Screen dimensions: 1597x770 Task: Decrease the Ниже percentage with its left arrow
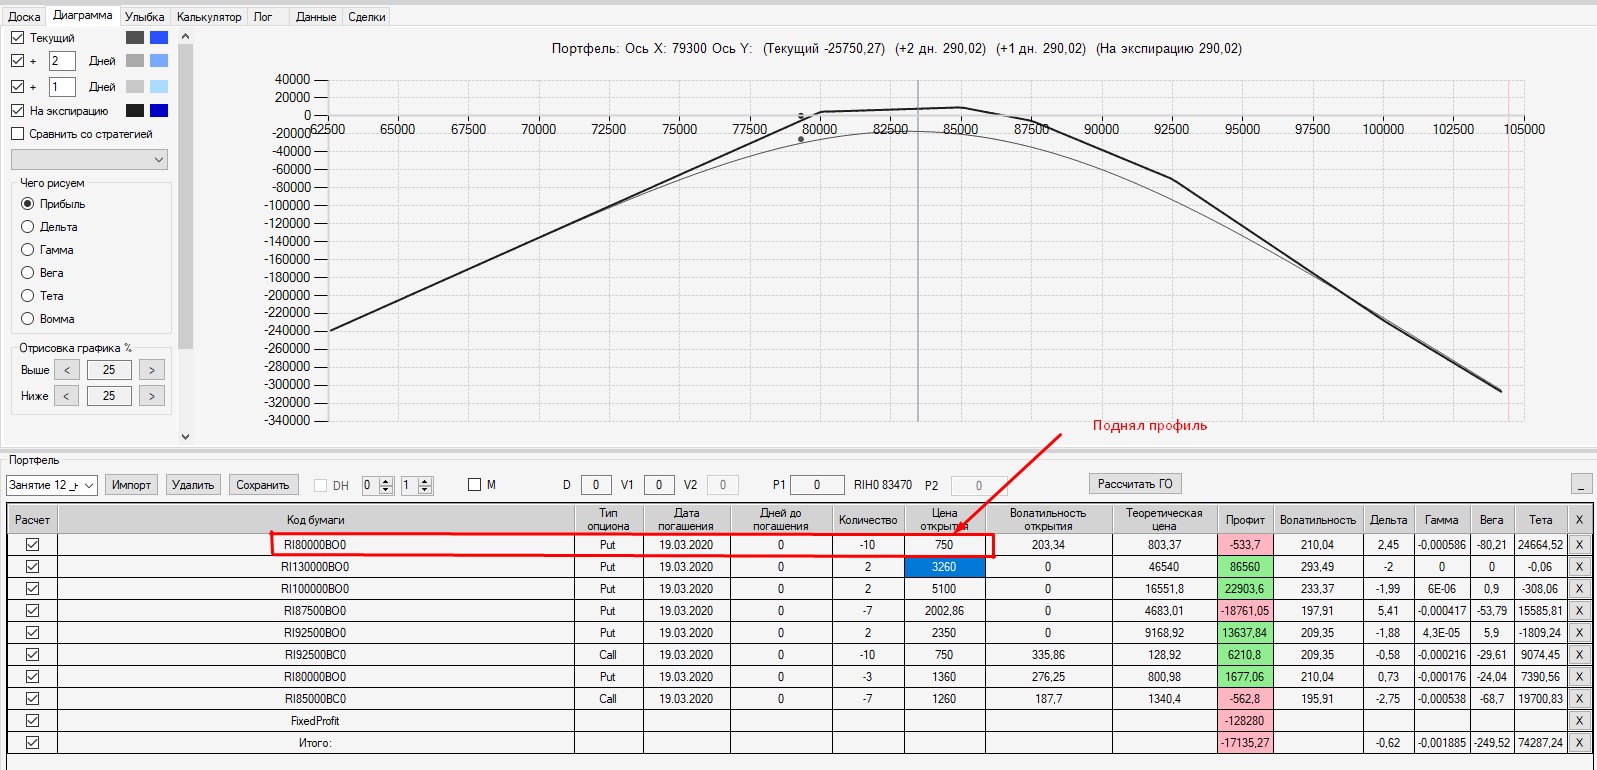pyautogui.click(x=67, y=396)
